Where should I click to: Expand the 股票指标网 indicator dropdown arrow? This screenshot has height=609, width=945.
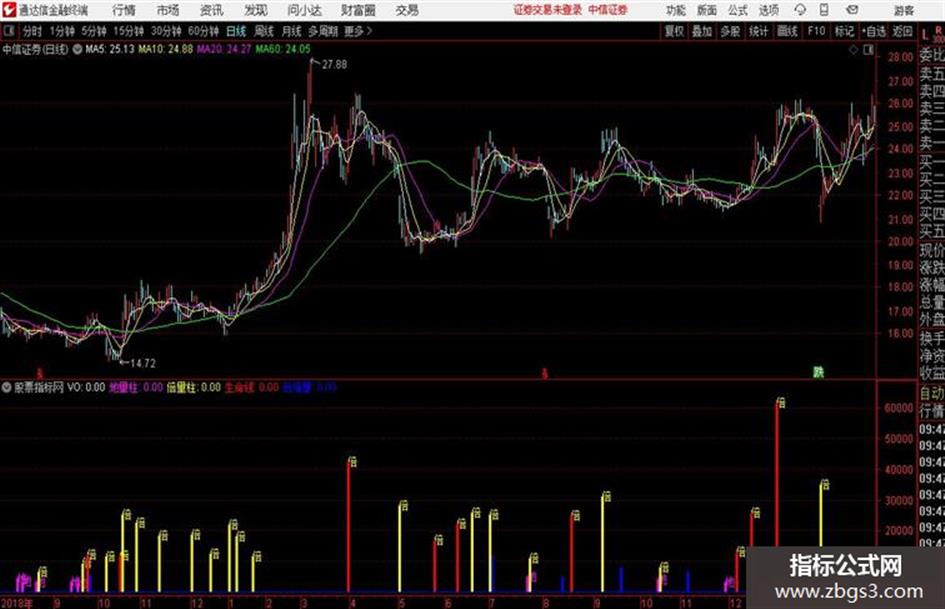pyautogui.click(x=7, y=387)
